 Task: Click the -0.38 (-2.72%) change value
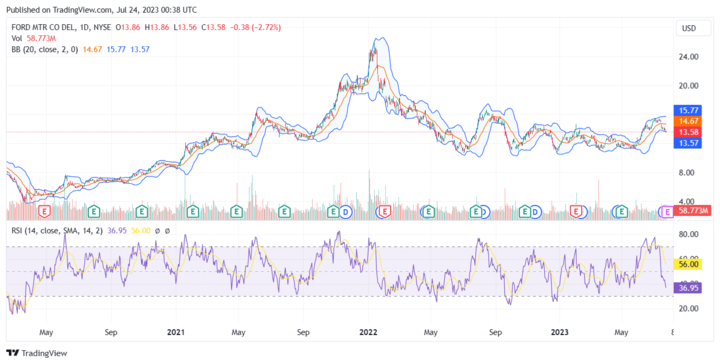(255, 28)
